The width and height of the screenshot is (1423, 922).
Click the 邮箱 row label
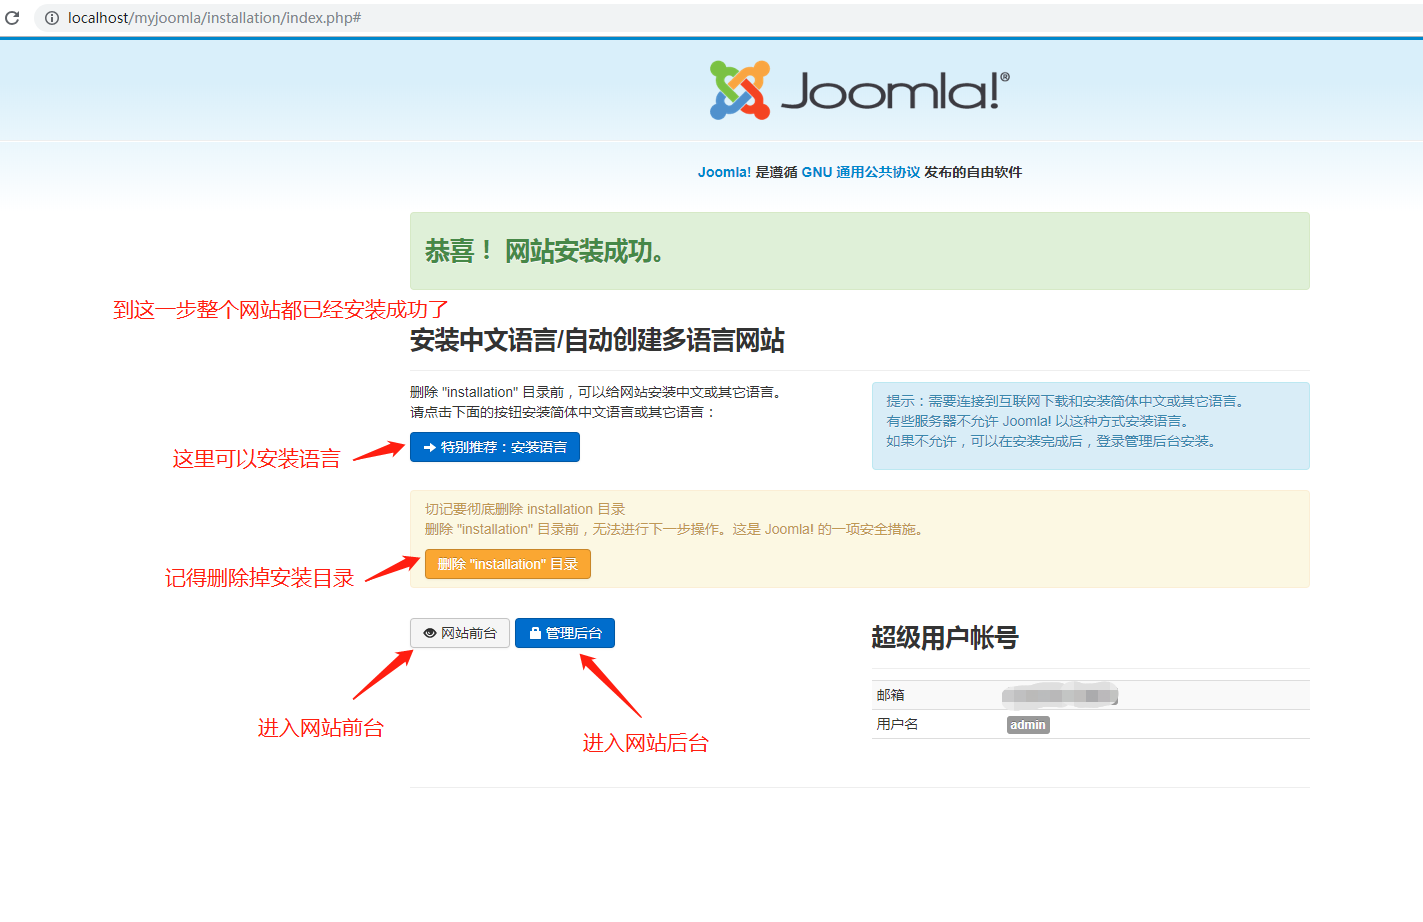coord(890,695)
